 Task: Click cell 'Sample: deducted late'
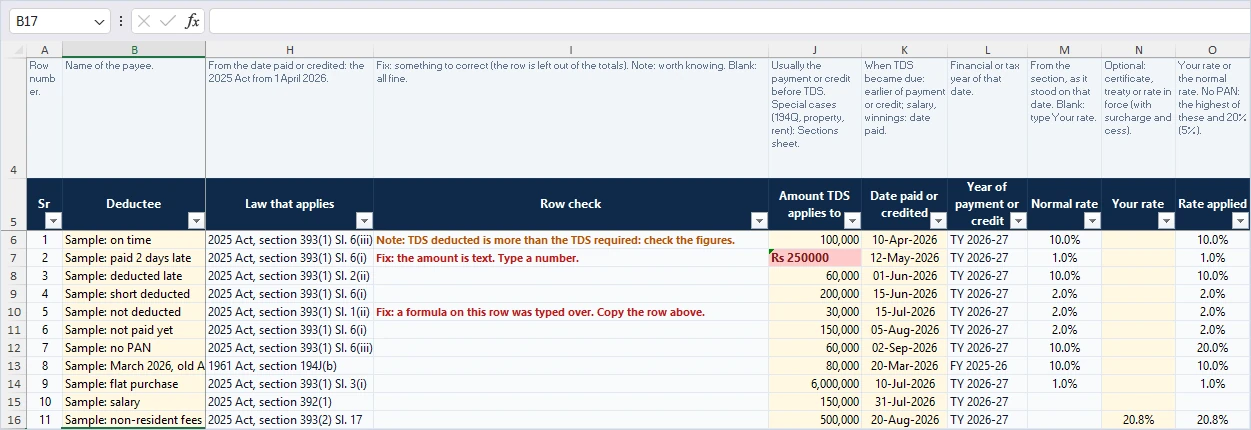click(134, 276)
